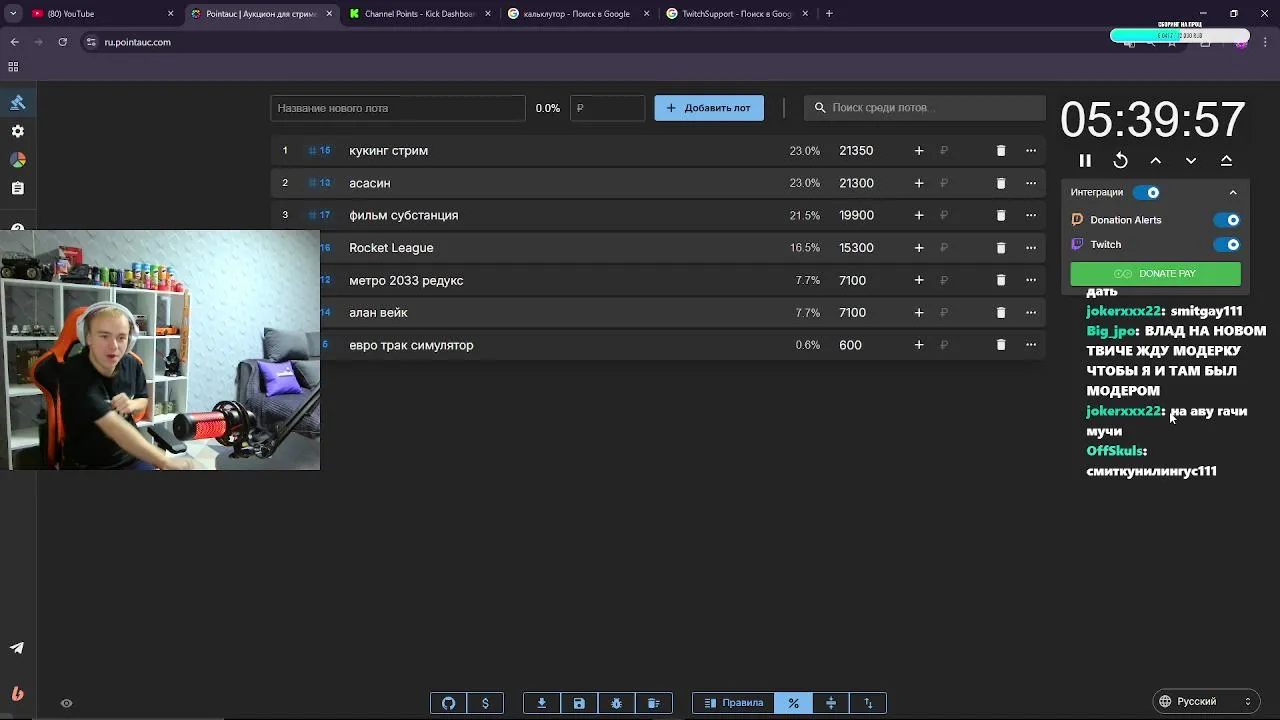Switch to the YouTube browser tab

pyautogui.click(x=100, y=14)
